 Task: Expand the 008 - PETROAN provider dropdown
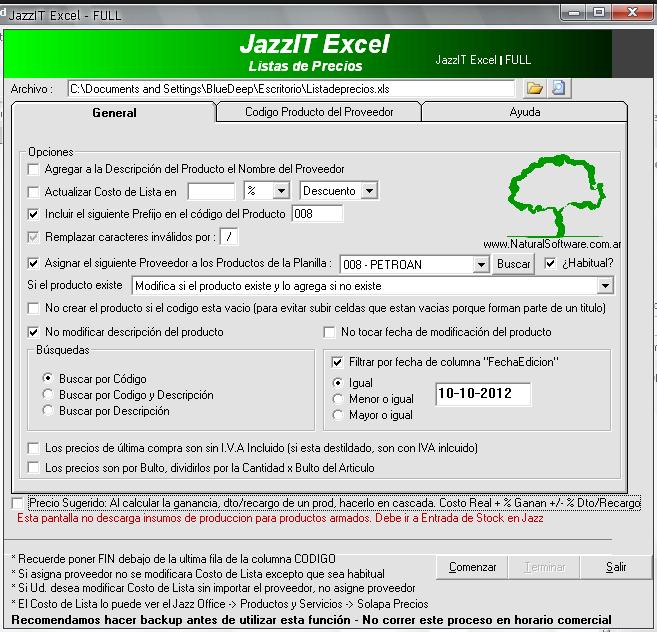pyautogui.click(x=481, y=264)
